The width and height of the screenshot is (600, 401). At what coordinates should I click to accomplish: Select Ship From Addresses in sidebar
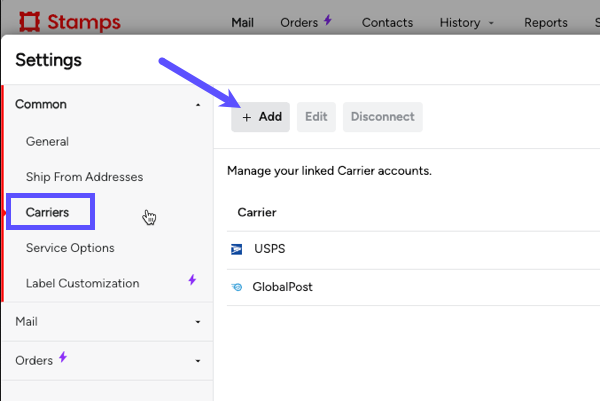tap(84, 177)
